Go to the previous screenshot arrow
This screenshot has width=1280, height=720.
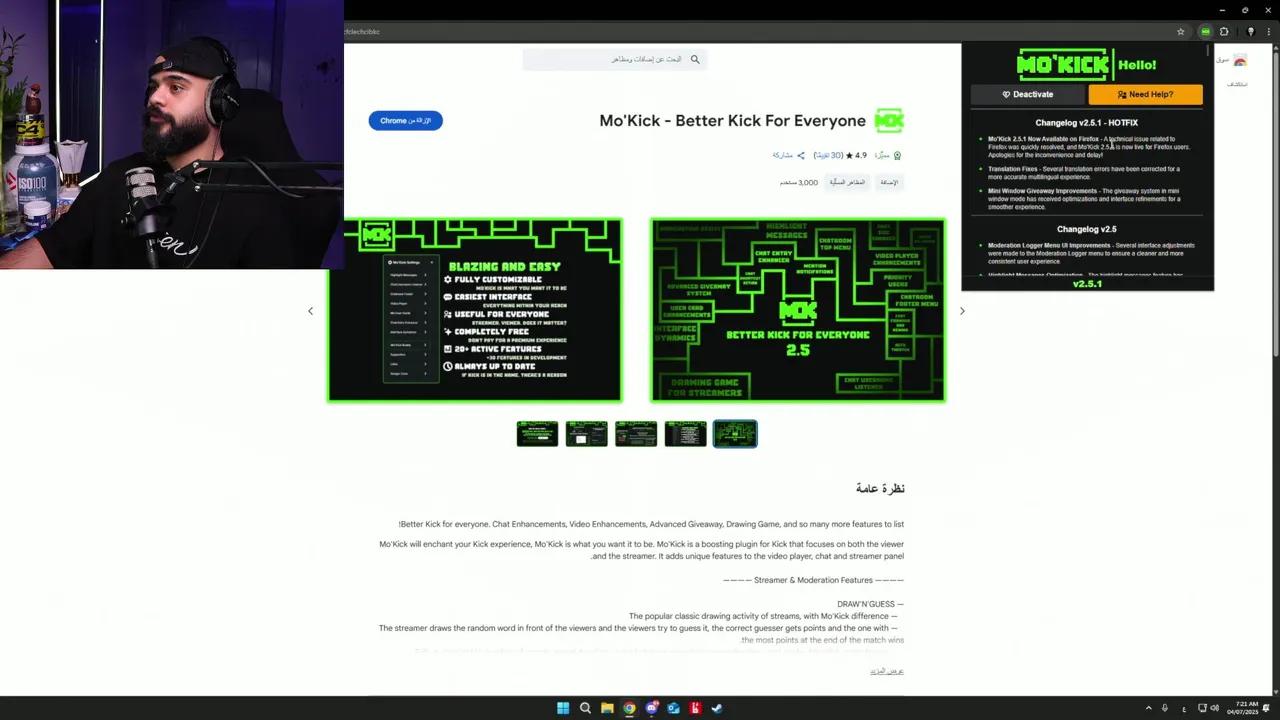pos(310,311)
